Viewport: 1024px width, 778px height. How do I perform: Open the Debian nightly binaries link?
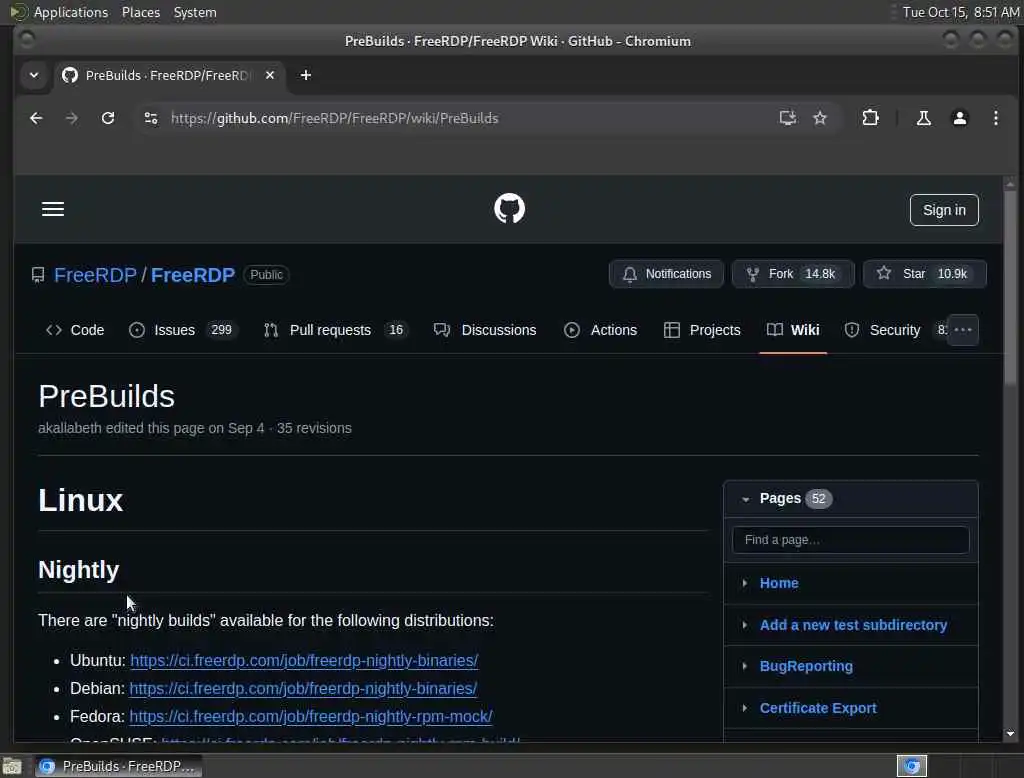tap(303, 689)
